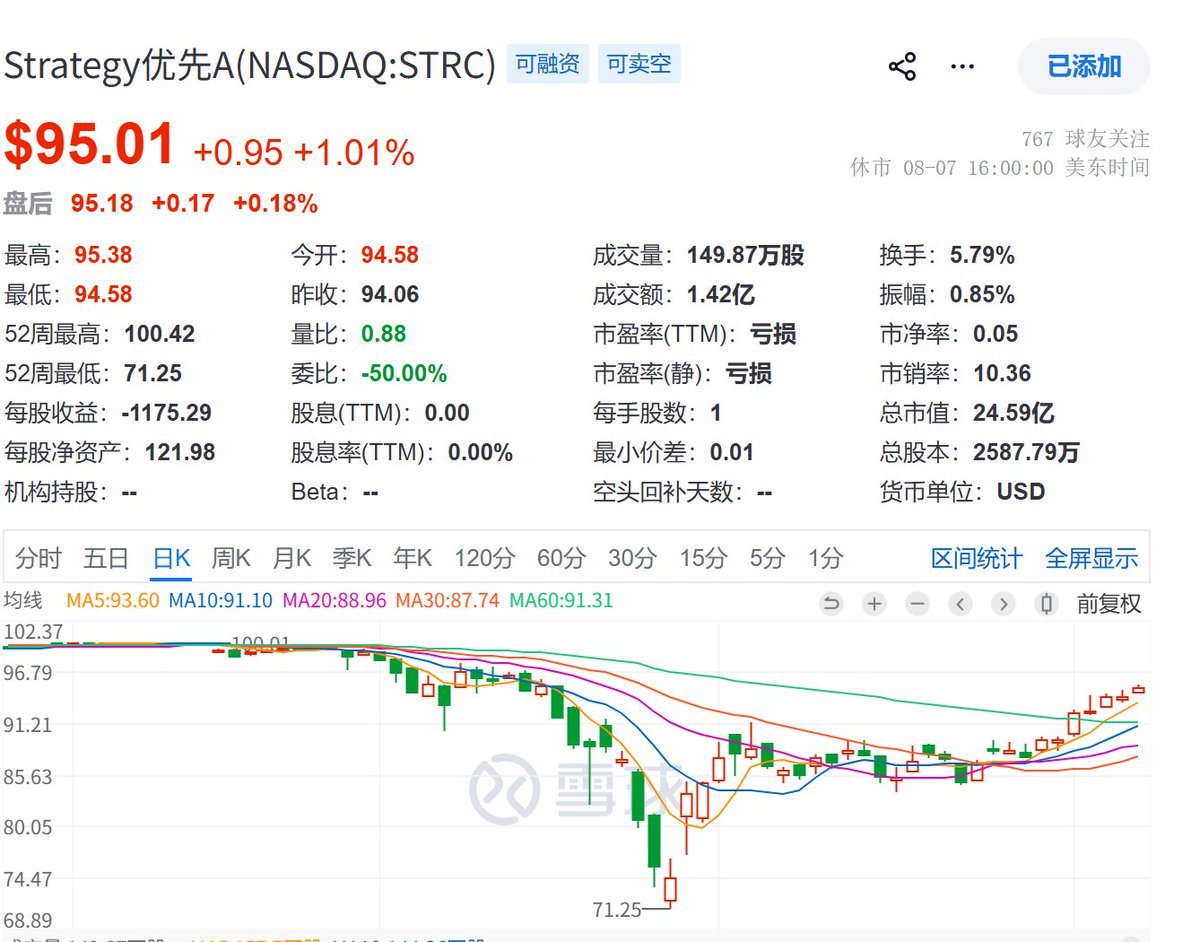Screen dimensions: 1200x942
Task: Click the 52周最低 value 71.25 in stats
Action: coord(153,374)
